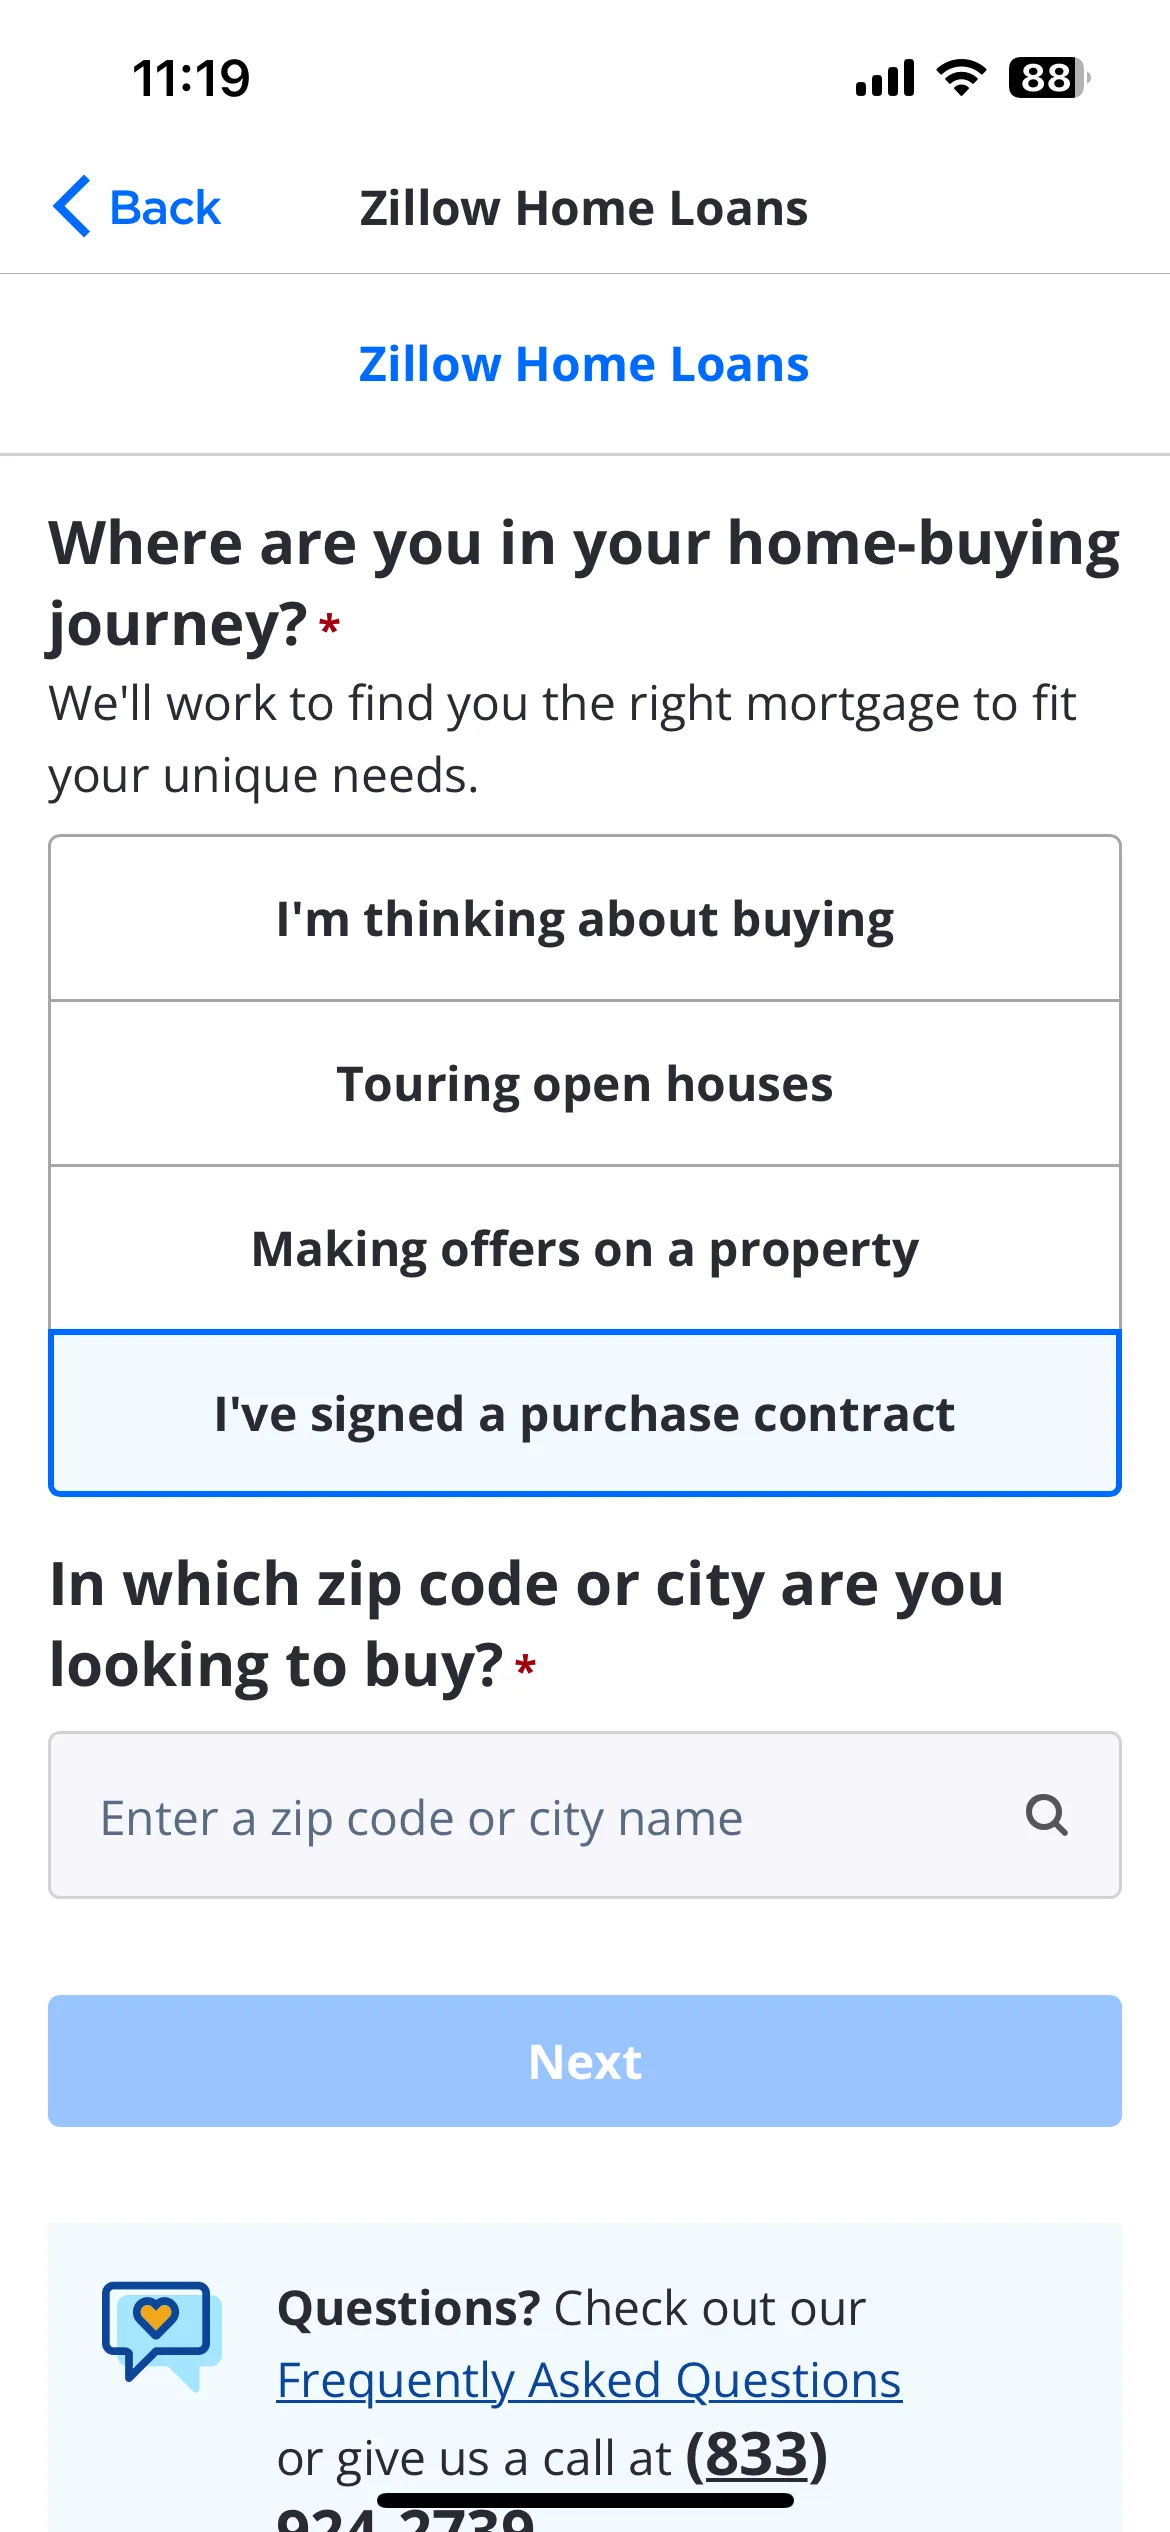Tap the 11:19 clock in status bar
Viewport: 1170px width, 2532px height.
pos(191,78)
